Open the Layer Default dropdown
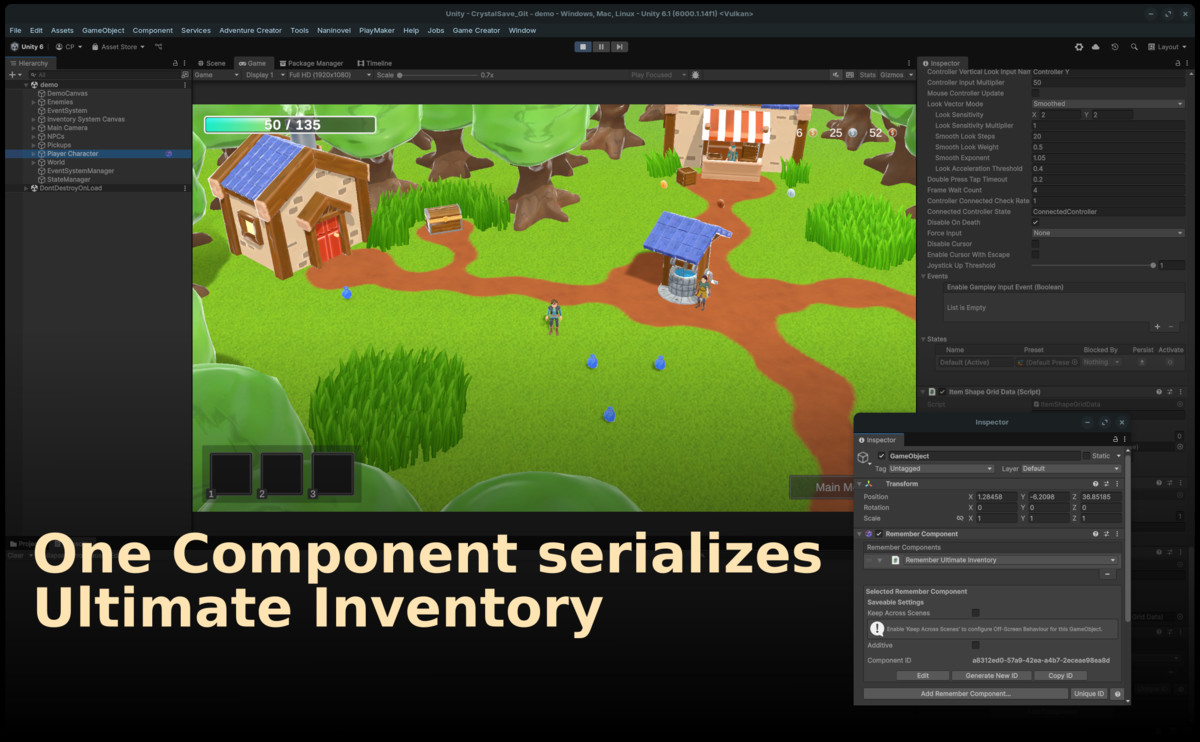The image size is (1200, 742). [x=1071, y=468]
